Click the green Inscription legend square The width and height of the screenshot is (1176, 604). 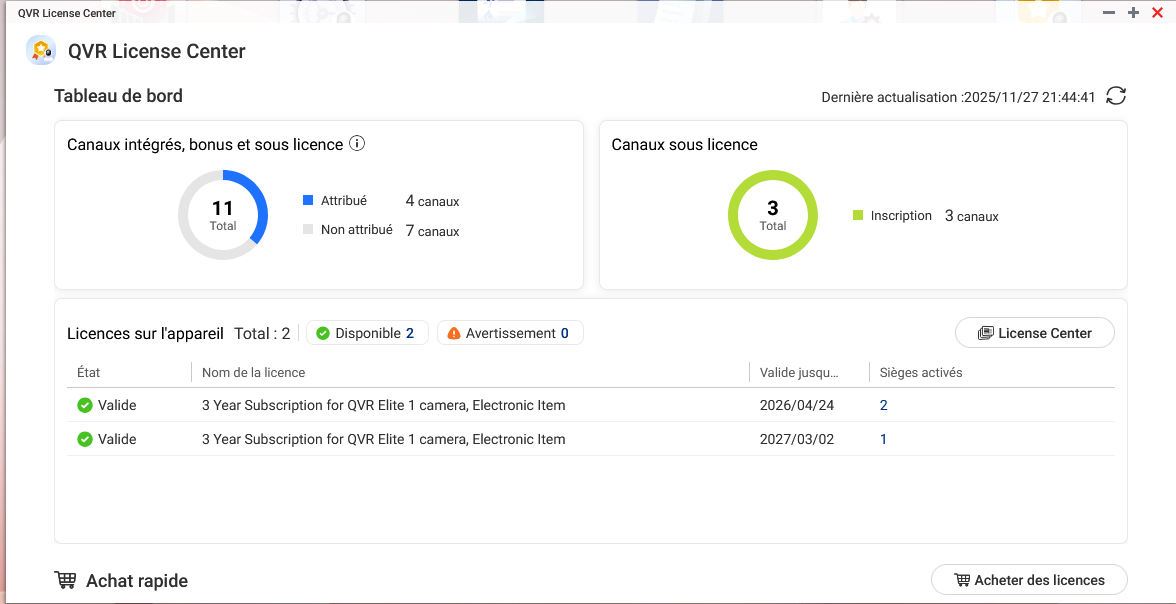pos(858,215)
